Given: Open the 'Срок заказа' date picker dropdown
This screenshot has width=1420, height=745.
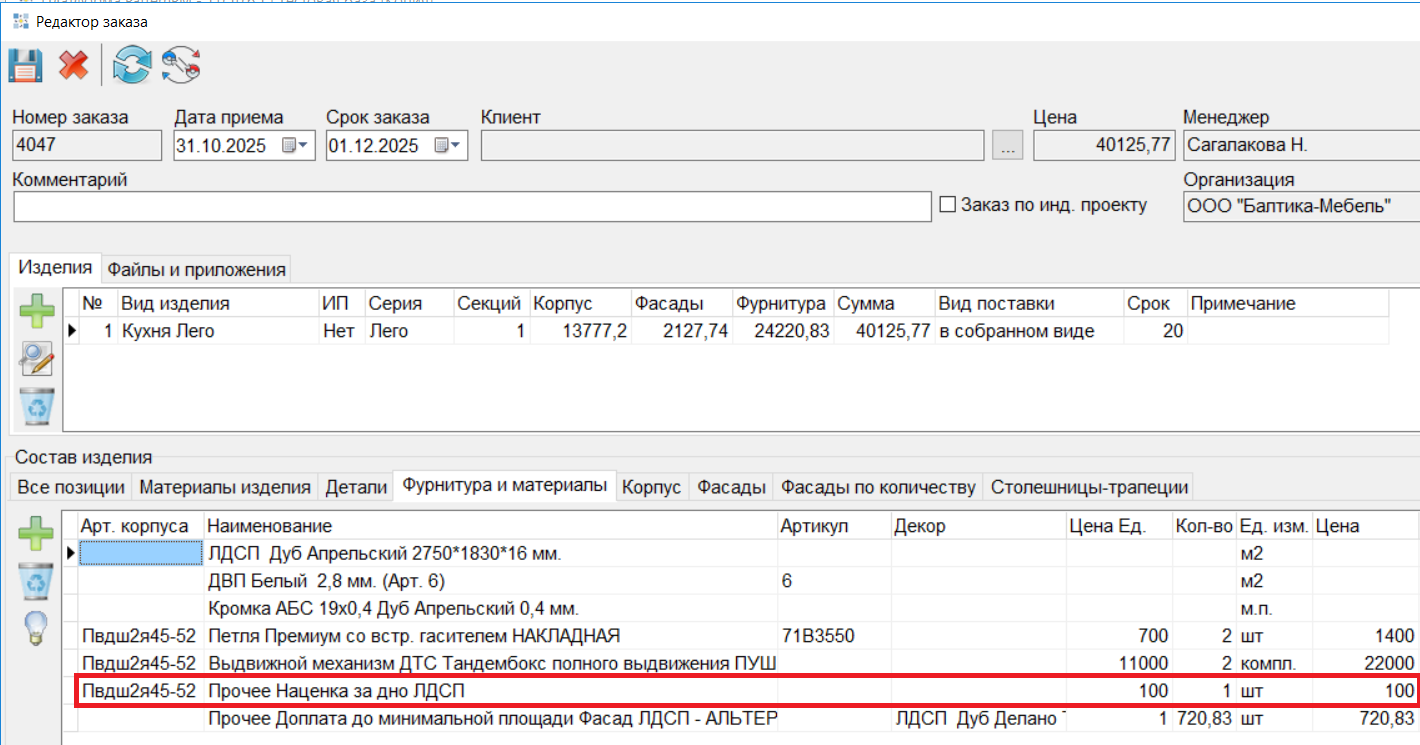Looking at the screenshot, I should [456, 146].
